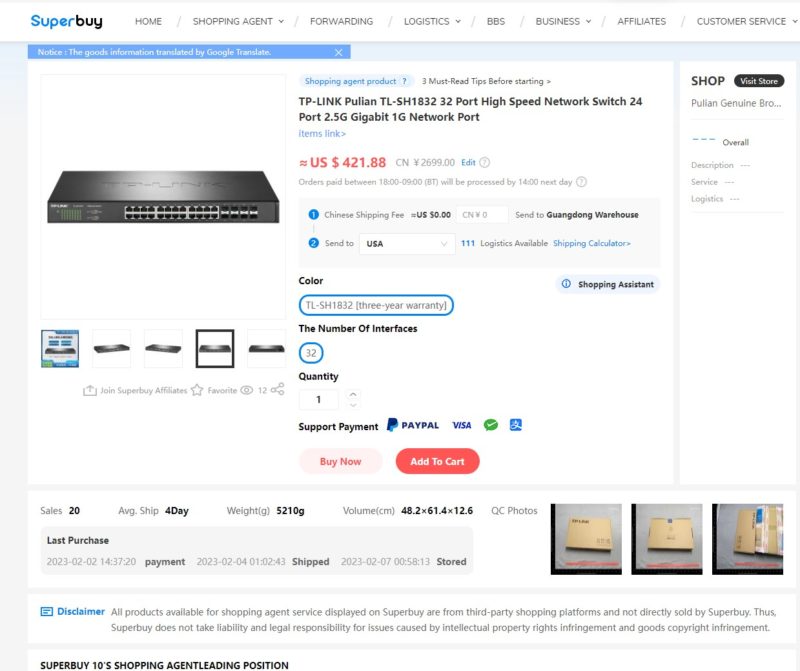Click the Favorite star icon

click(x=197, y=390)
